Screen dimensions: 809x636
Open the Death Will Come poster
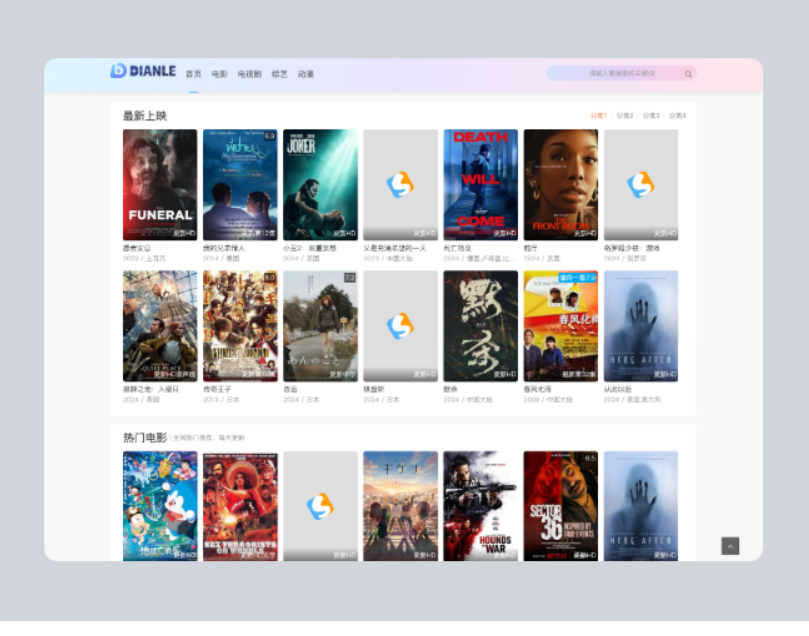click(481, 185)
